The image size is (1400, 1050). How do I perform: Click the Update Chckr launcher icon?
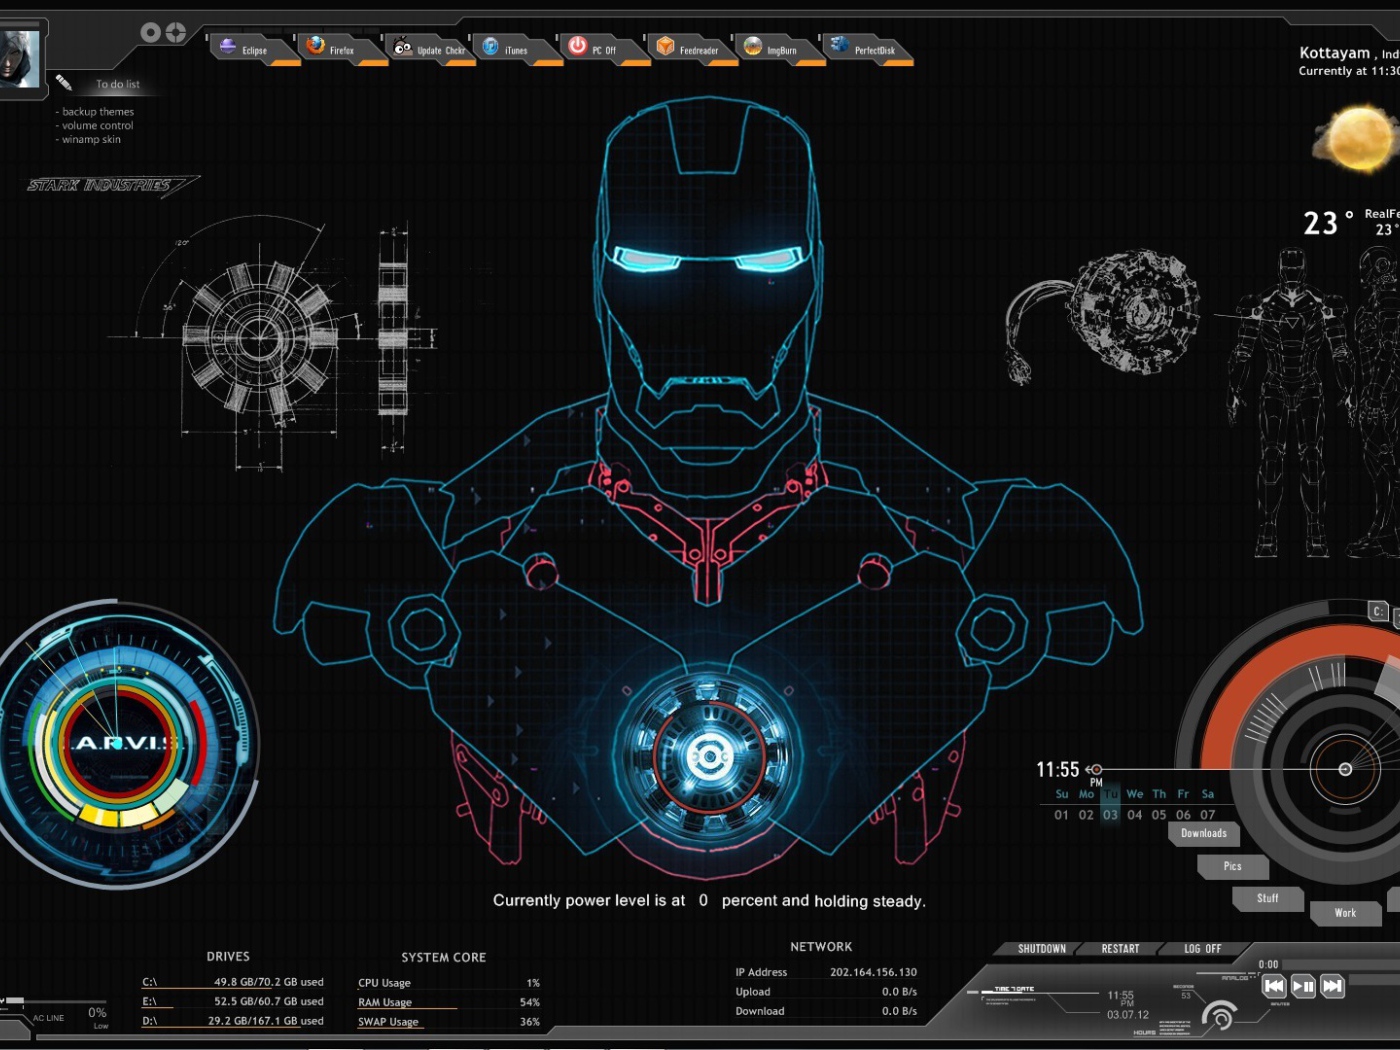point(403,47)
